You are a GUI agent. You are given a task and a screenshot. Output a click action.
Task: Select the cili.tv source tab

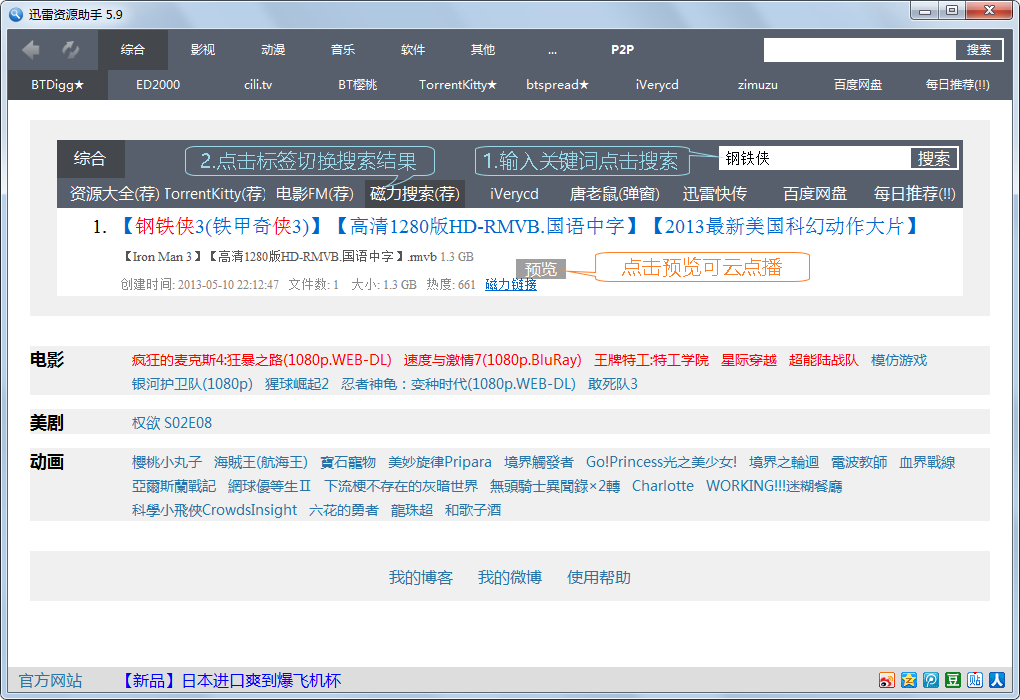258,85
